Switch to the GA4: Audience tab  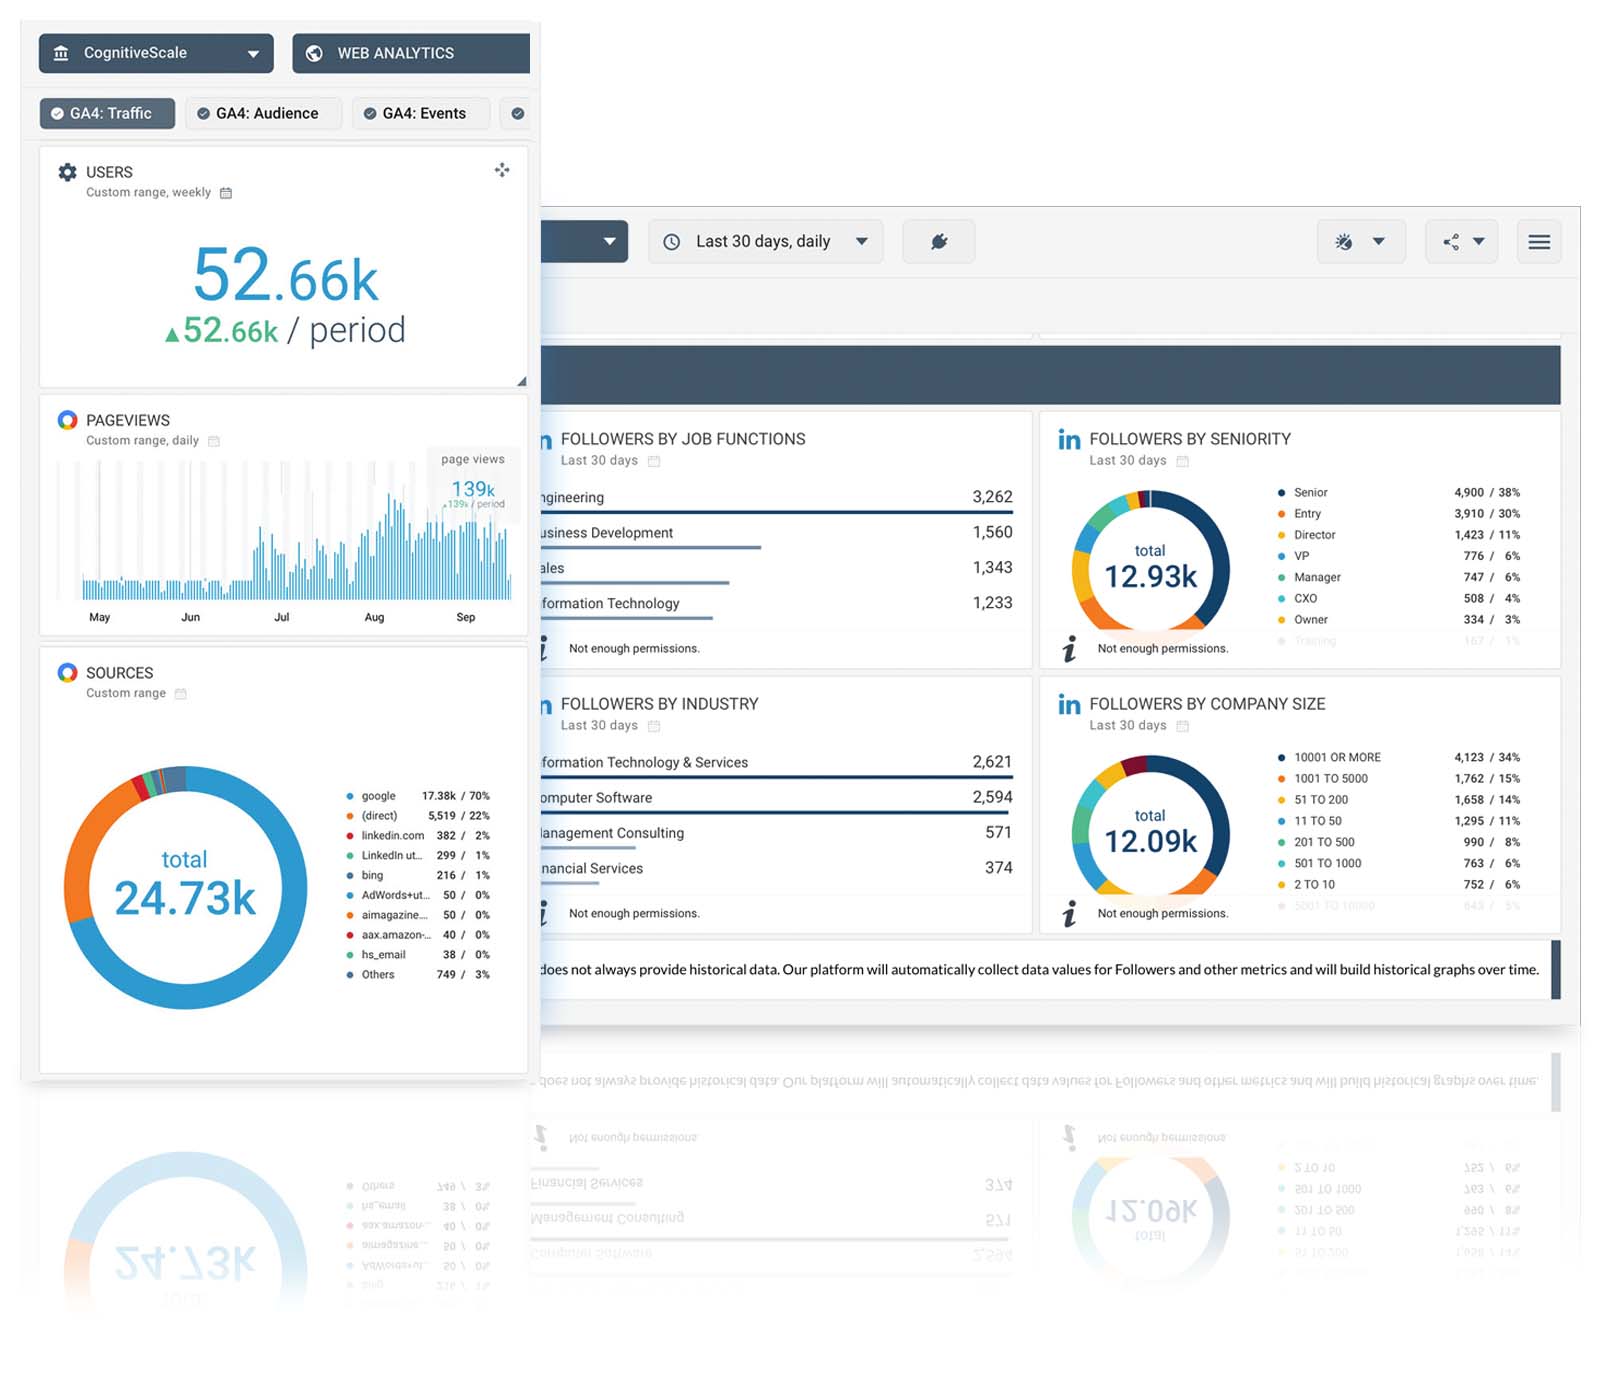[263, 113]
